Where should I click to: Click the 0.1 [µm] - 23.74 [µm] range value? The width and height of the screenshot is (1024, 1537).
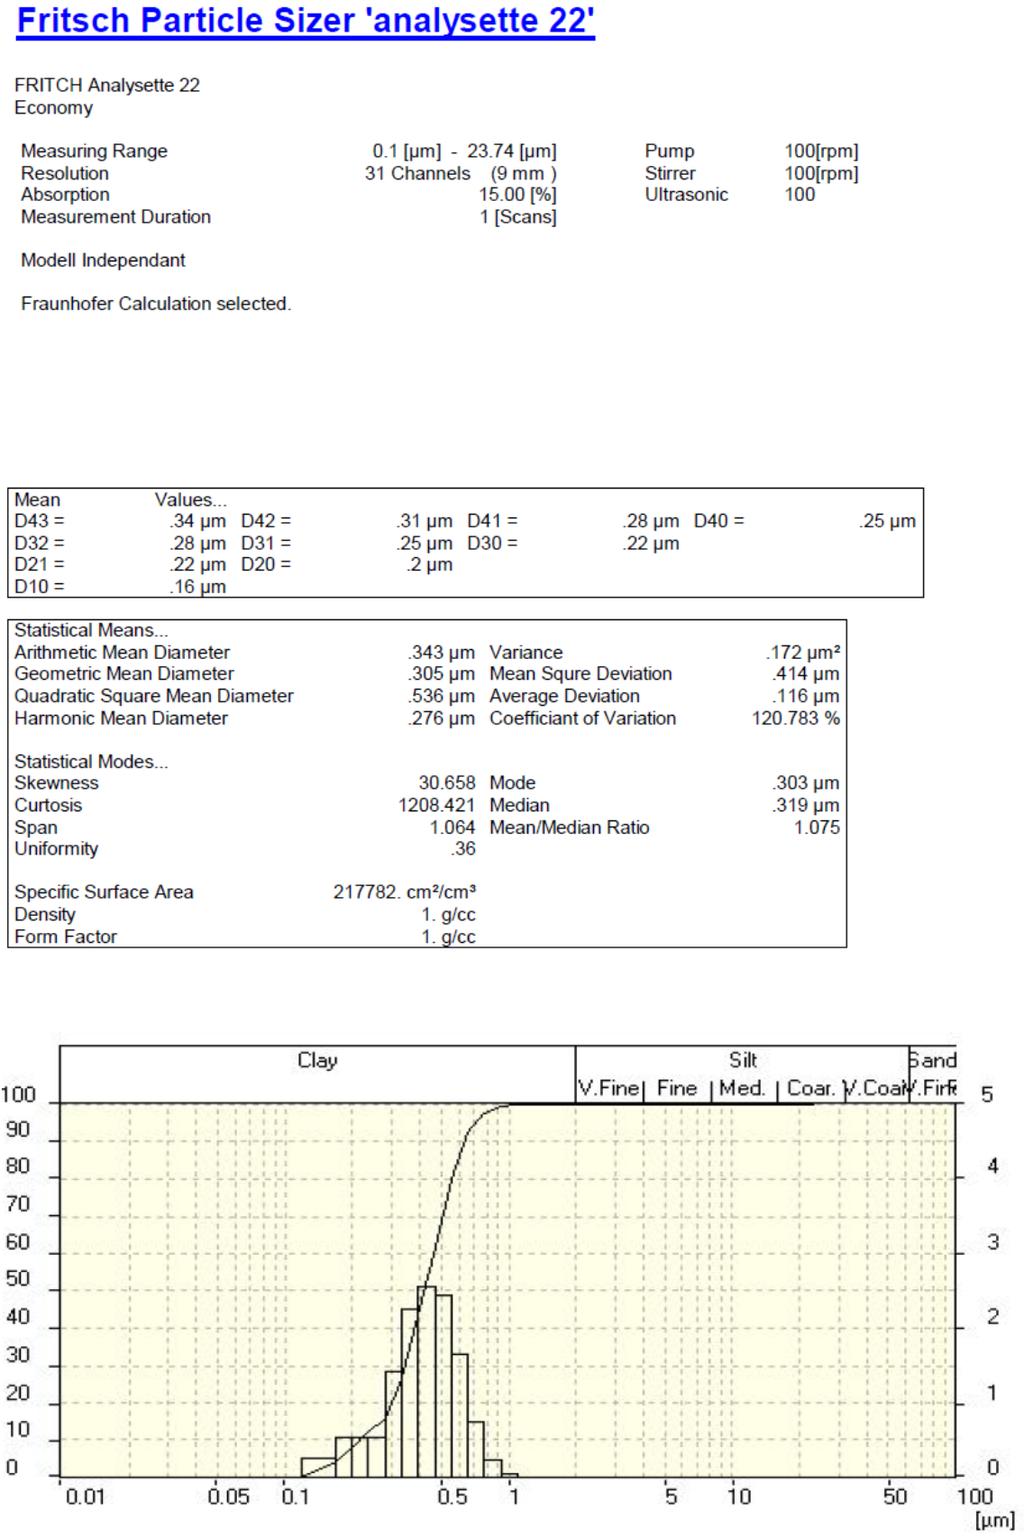tap(465, 151)
